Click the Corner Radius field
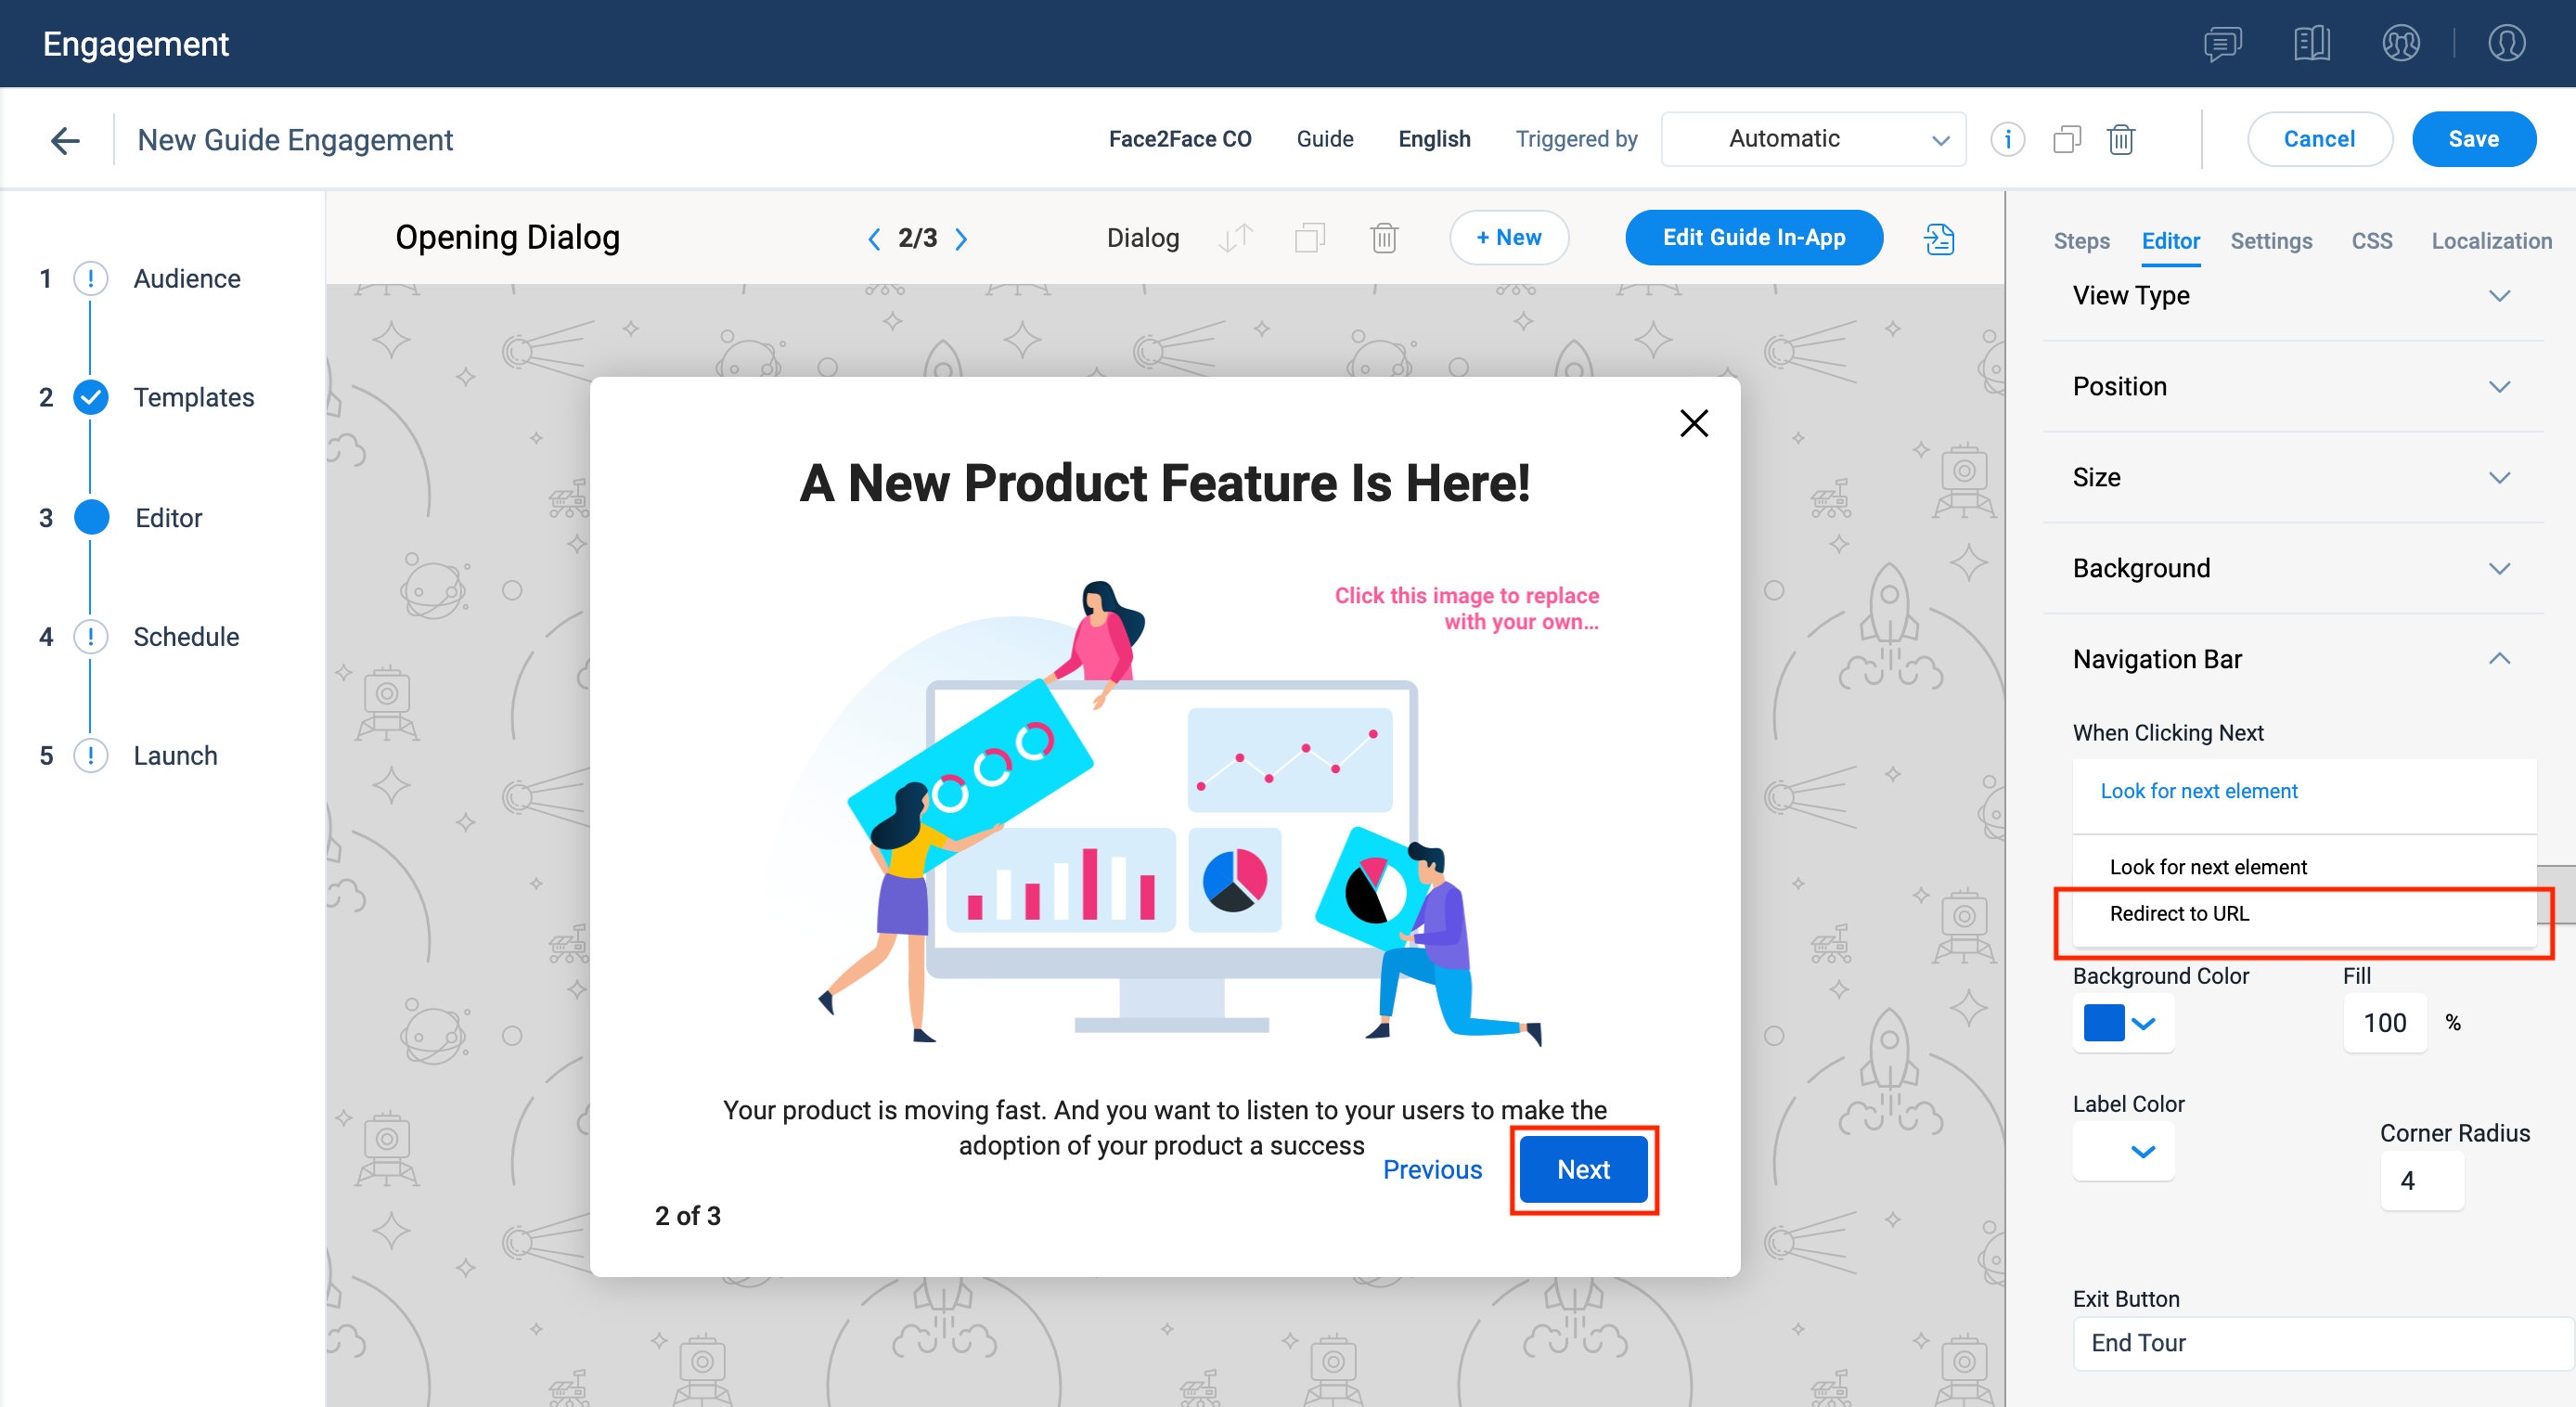 coord(2421,1181)
